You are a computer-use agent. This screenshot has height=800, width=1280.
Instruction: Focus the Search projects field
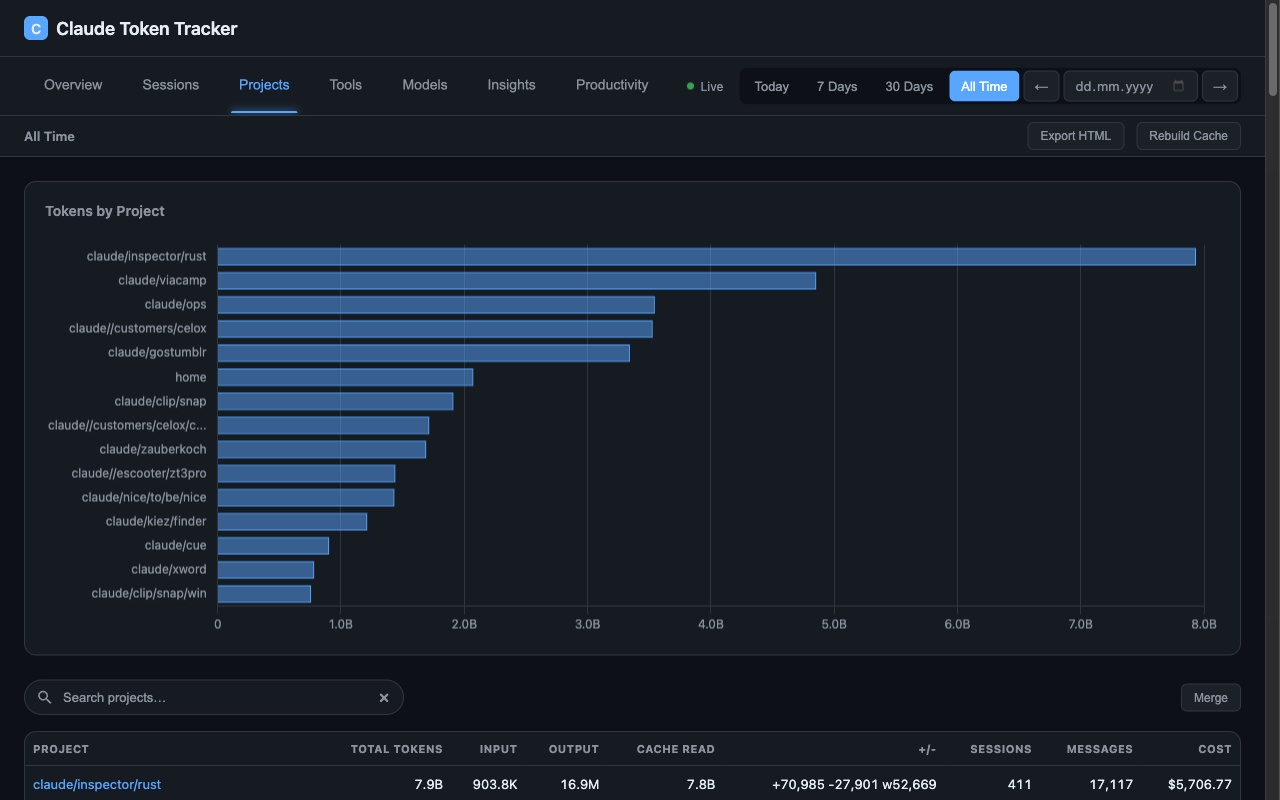coord(214,698)
